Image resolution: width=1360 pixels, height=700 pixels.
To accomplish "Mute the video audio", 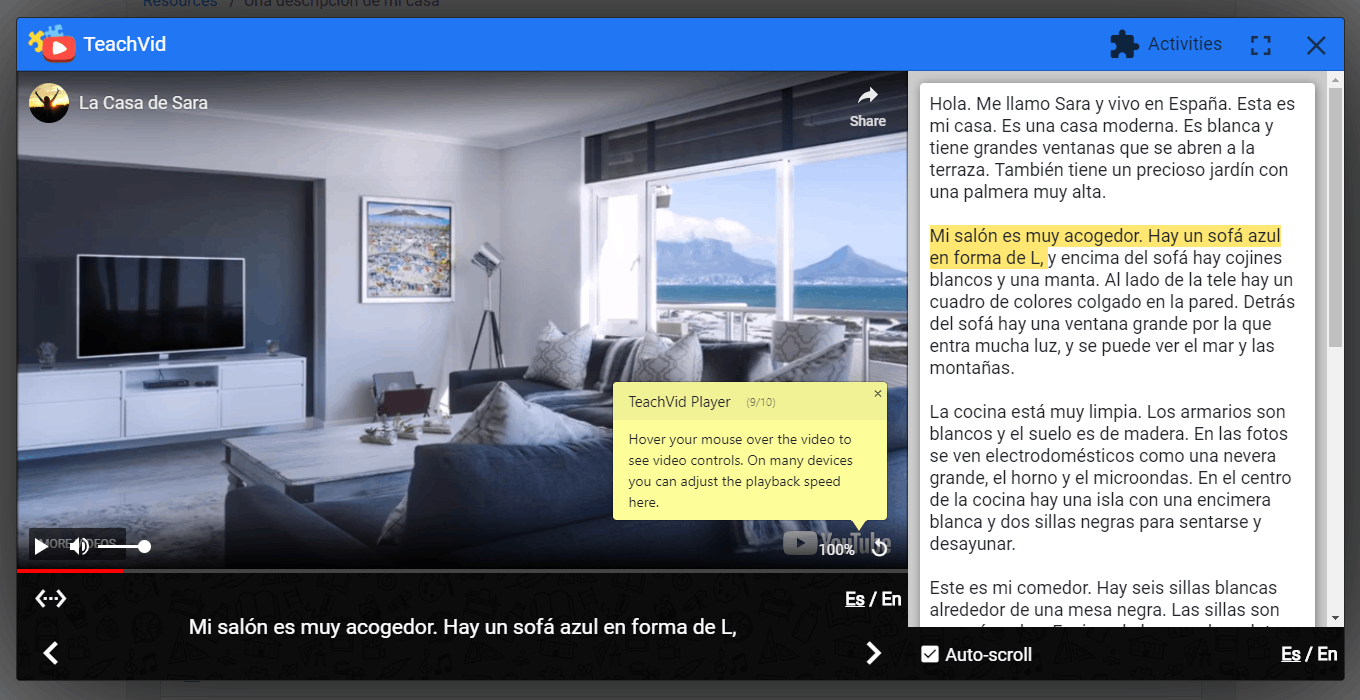I will [x=79, y=546].
